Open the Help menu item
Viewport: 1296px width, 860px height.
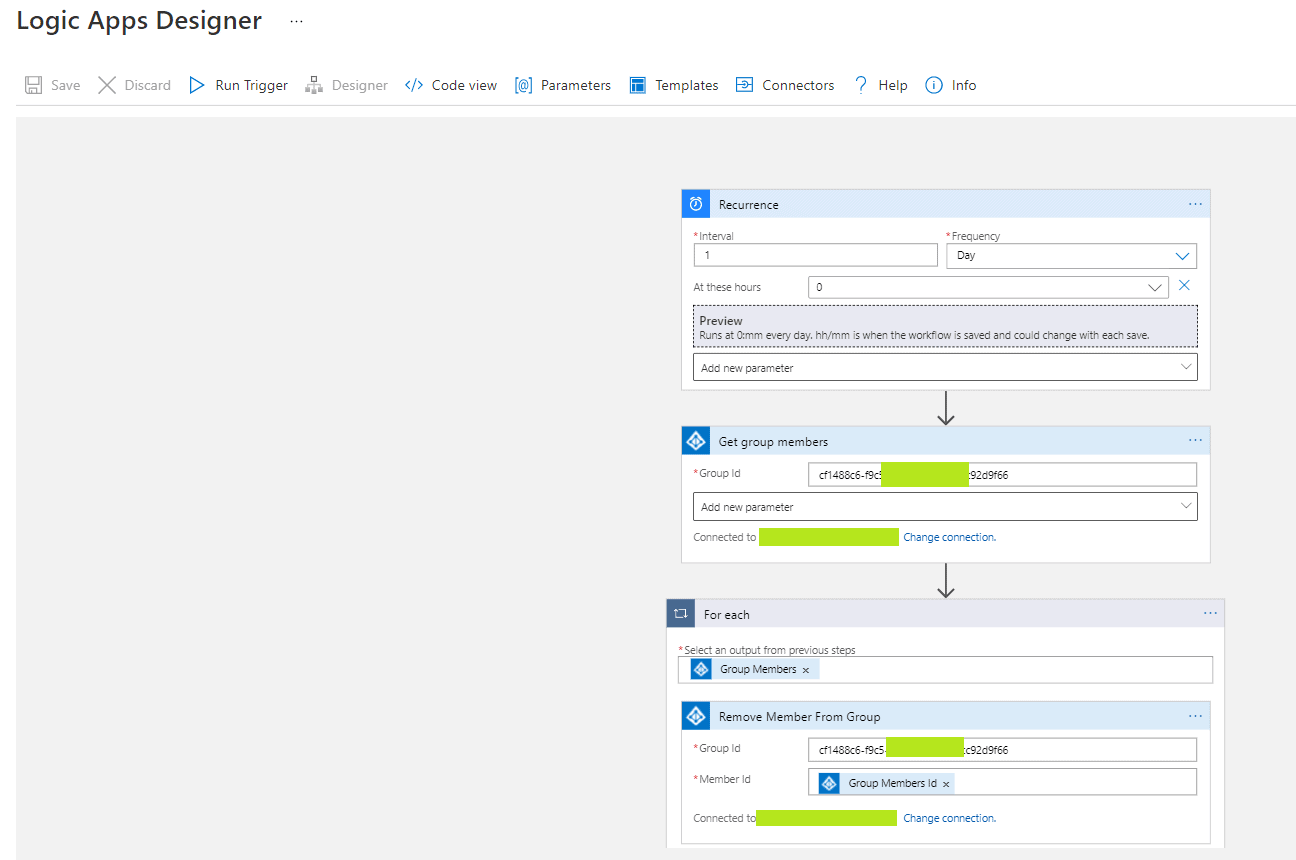click(x=880, y=85)
